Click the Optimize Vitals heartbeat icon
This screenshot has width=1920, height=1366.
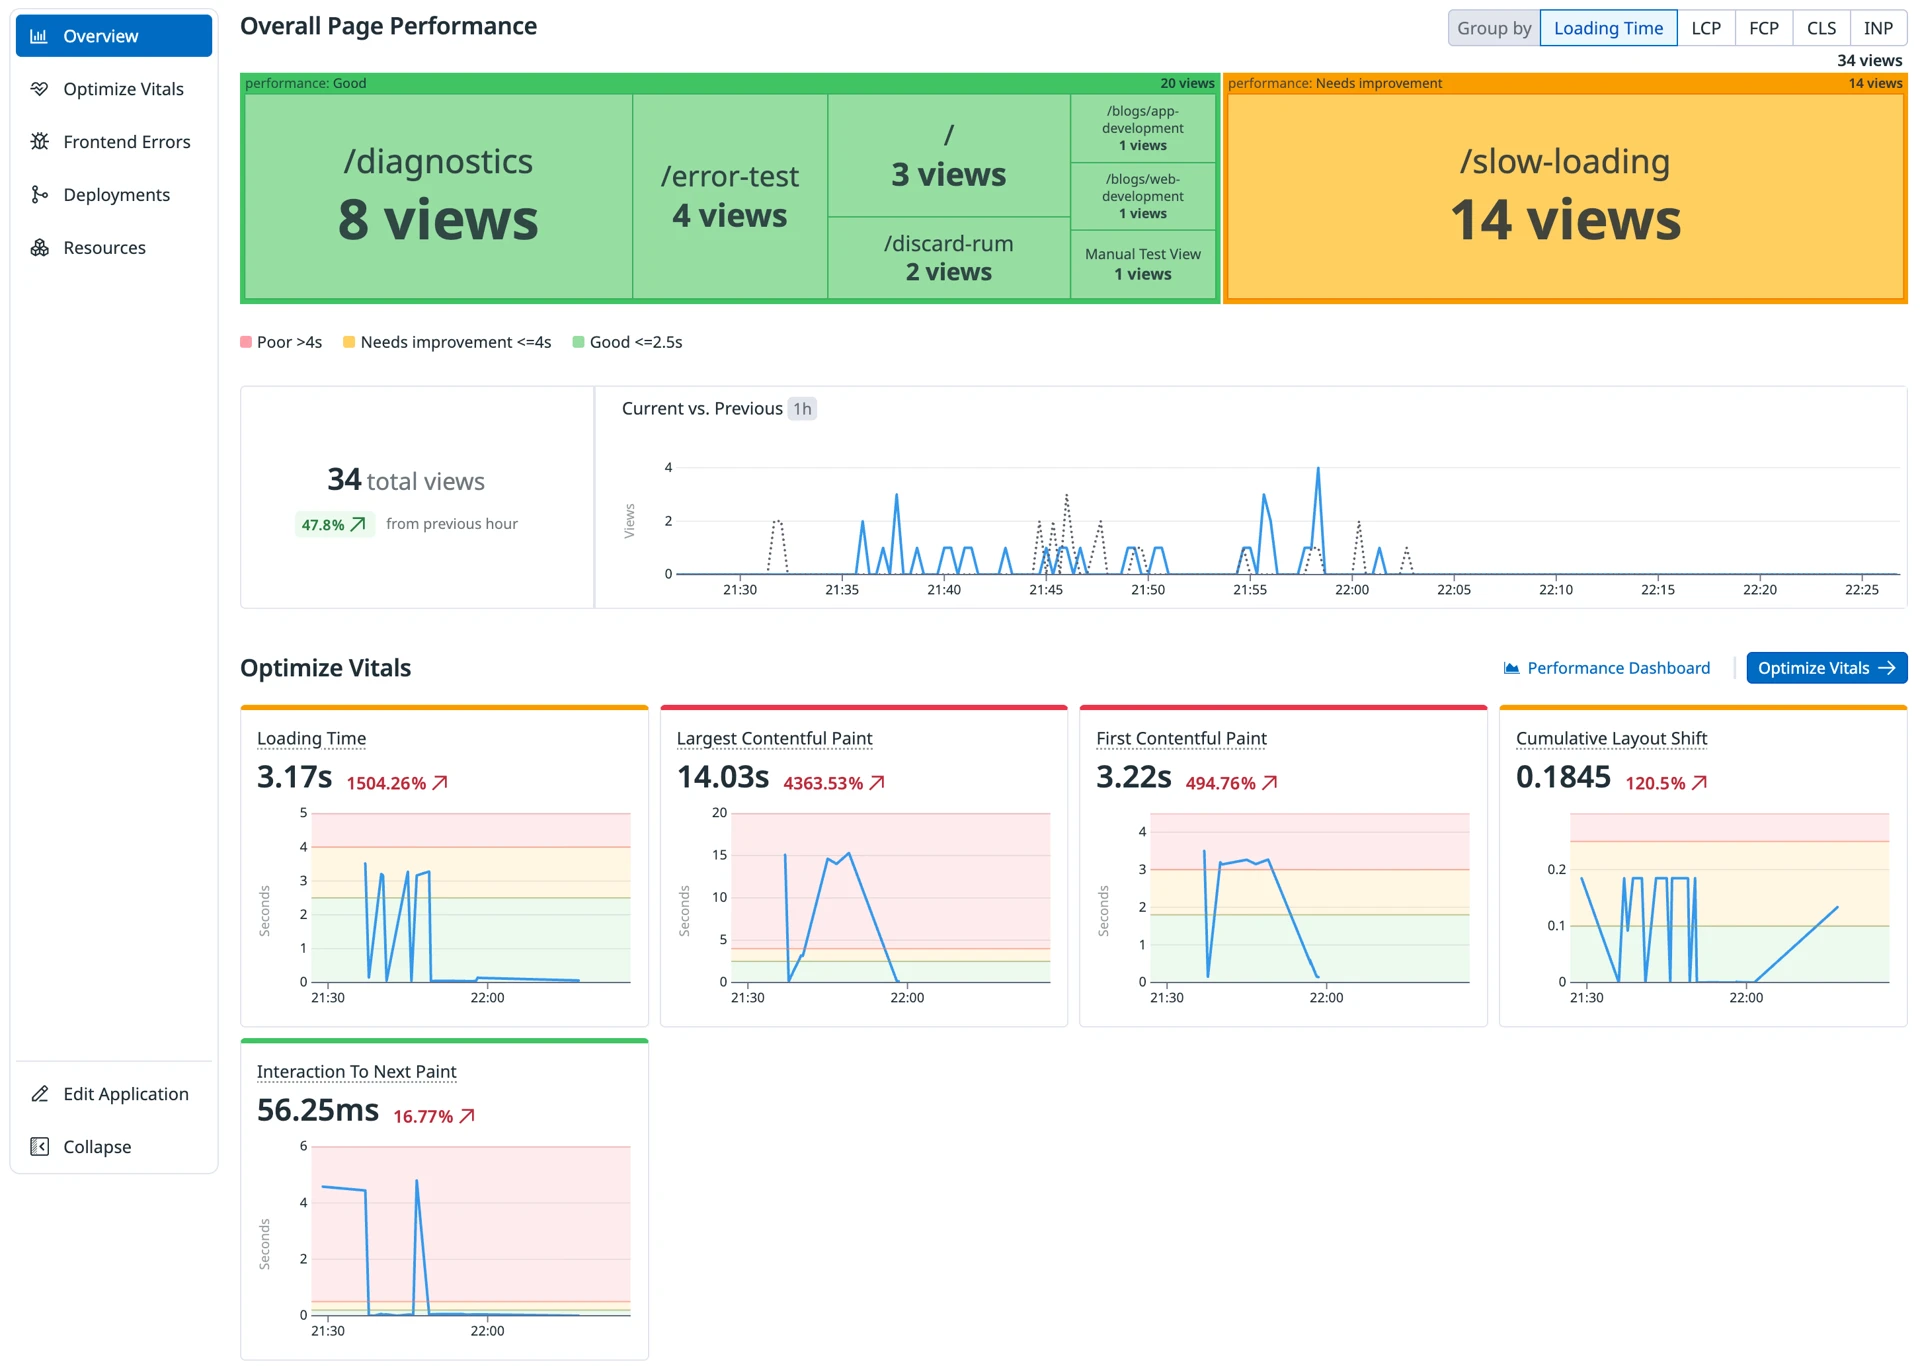[39, 89]
